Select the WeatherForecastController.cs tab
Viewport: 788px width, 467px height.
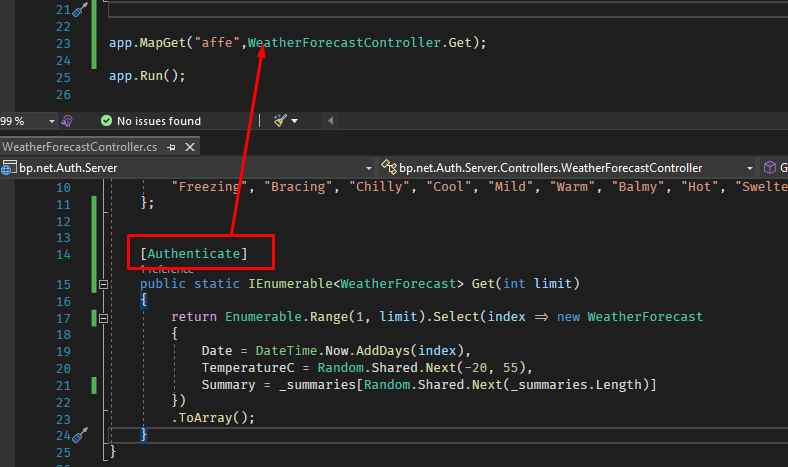[79, 147]
